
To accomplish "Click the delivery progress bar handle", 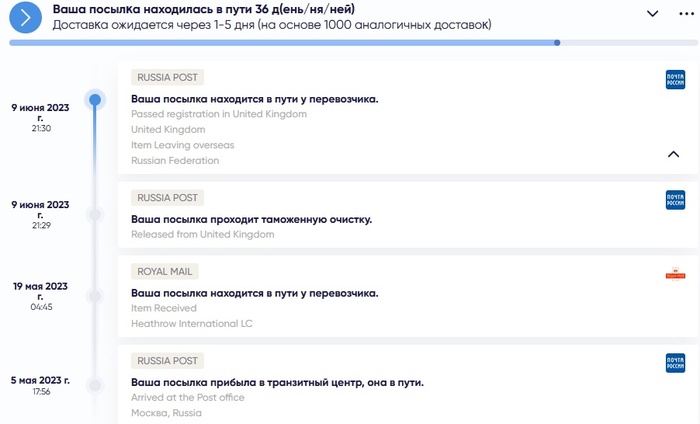I will click(x=557, y=43).
